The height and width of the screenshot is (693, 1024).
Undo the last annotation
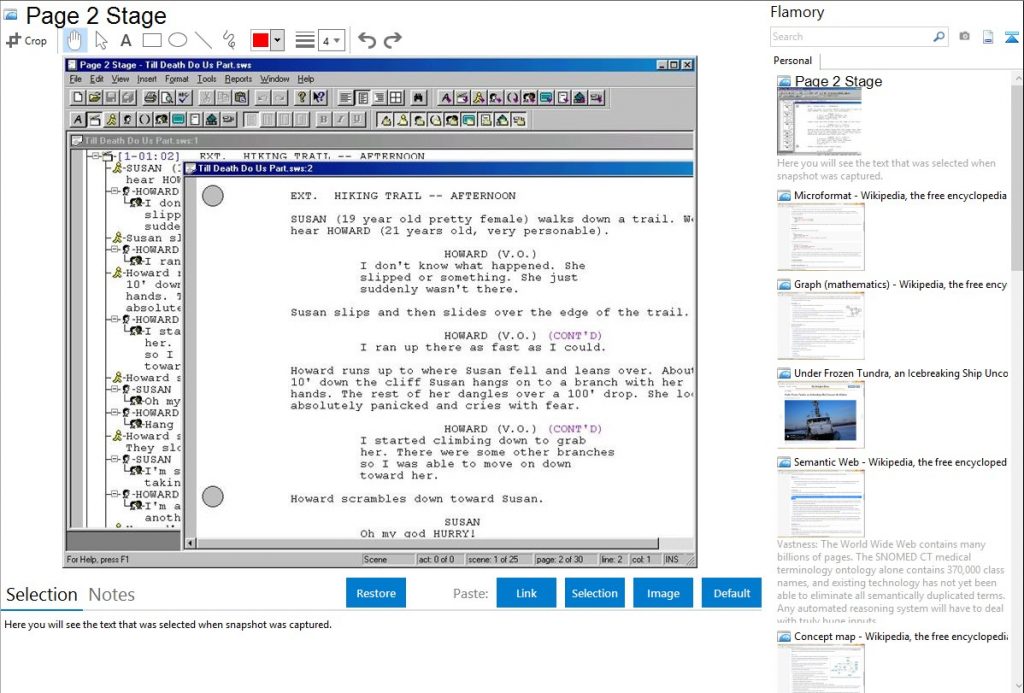coord(367,40)
